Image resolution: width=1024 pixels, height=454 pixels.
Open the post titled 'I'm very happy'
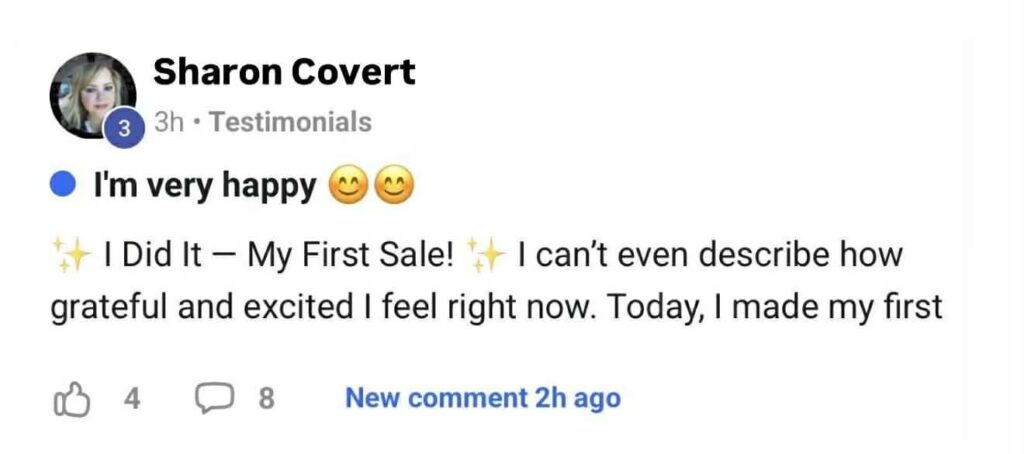(x=205, y=185)
